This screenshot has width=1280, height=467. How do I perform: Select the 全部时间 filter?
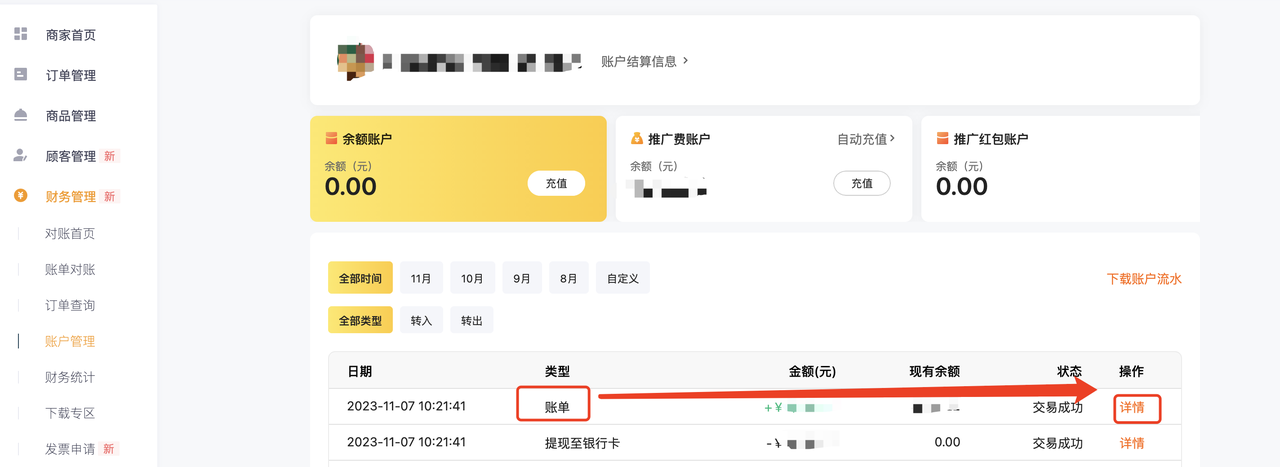360,278
